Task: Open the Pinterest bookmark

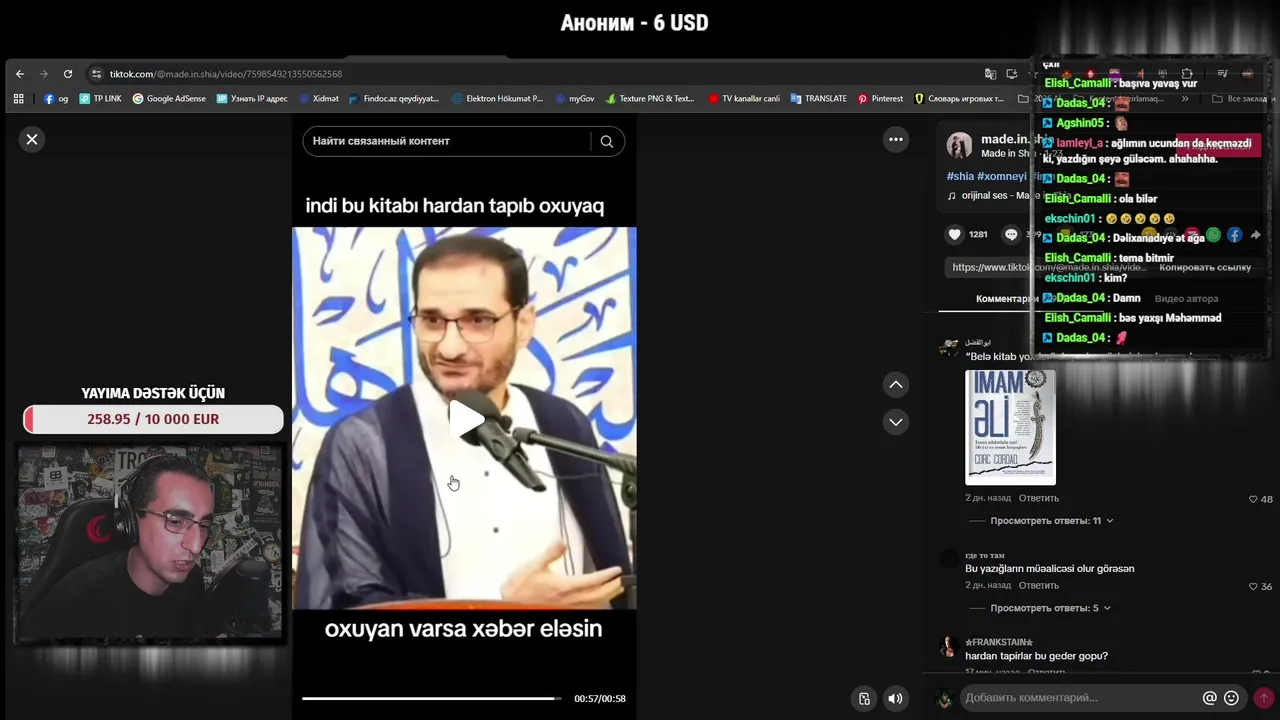Action: [x=880, y=99]
